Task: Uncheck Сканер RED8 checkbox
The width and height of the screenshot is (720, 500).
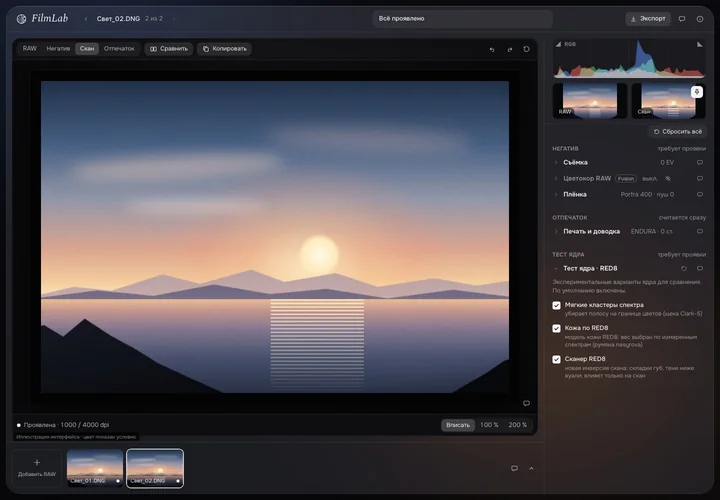Action: click(557, 360)
